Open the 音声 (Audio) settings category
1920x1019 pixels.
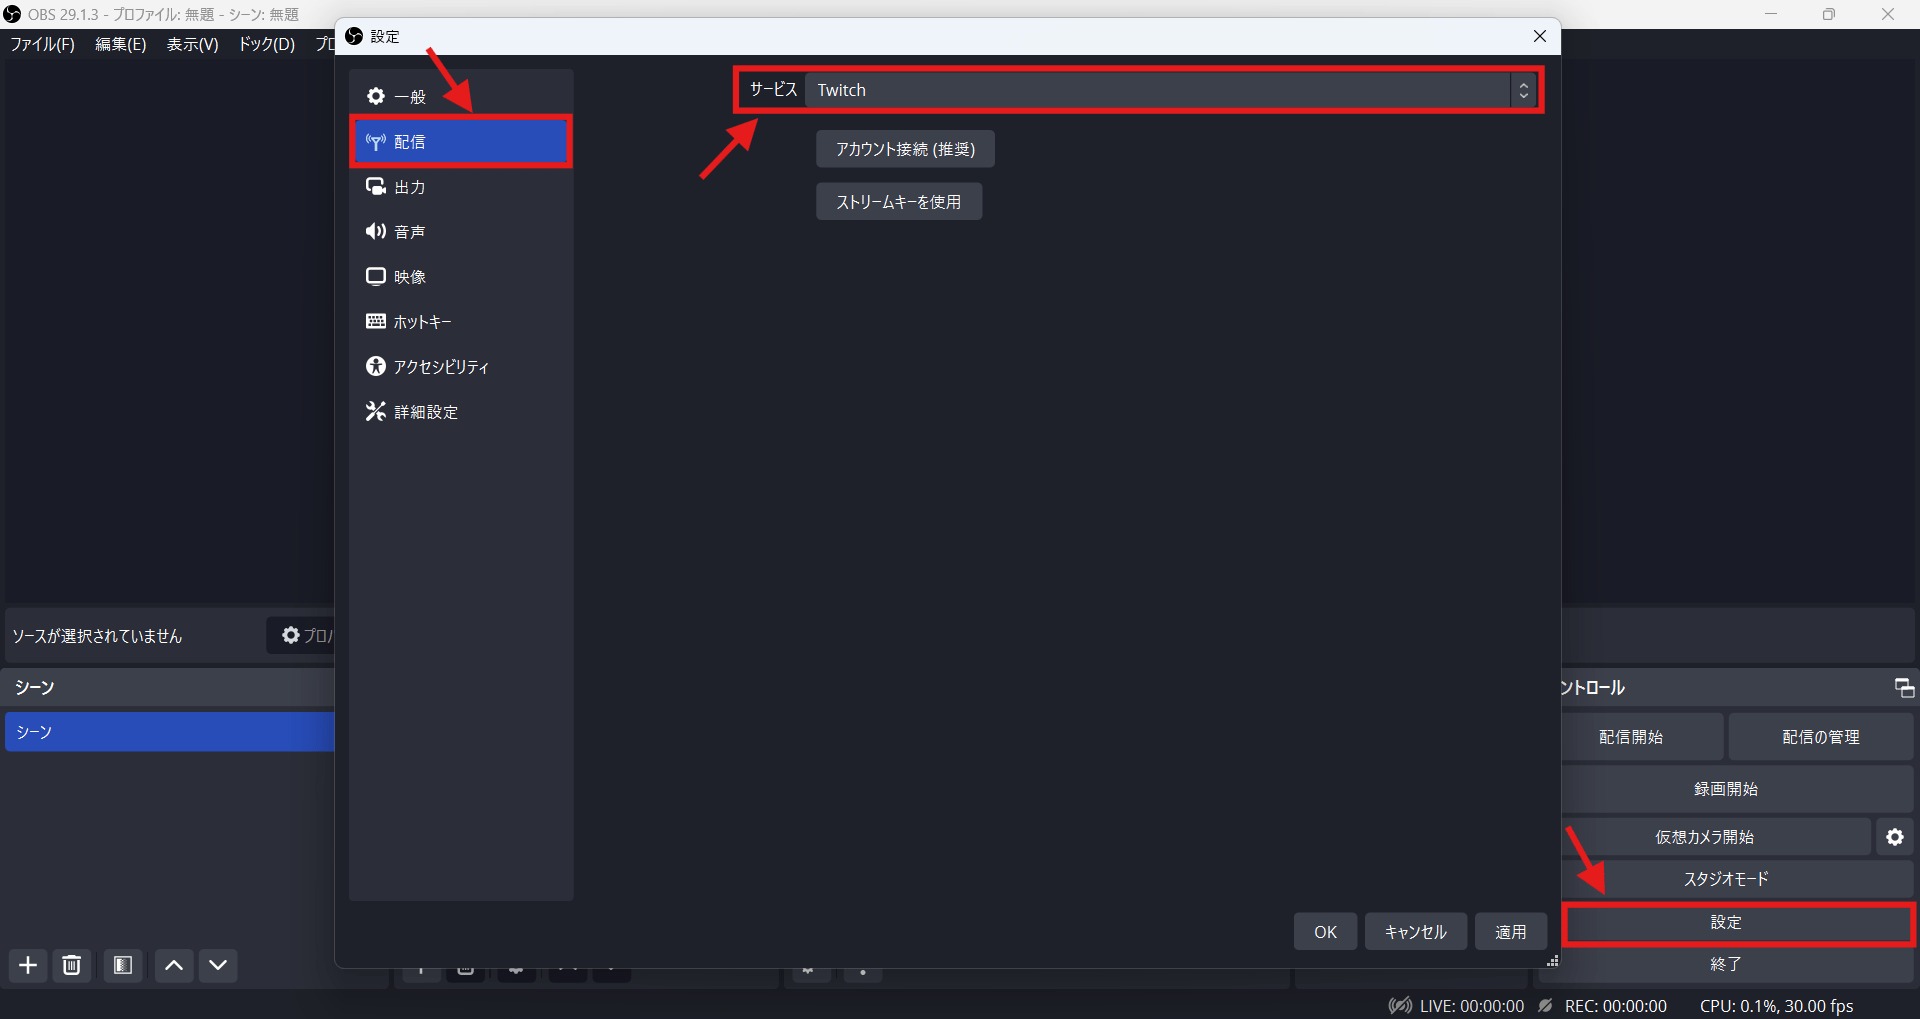(460, 232)
